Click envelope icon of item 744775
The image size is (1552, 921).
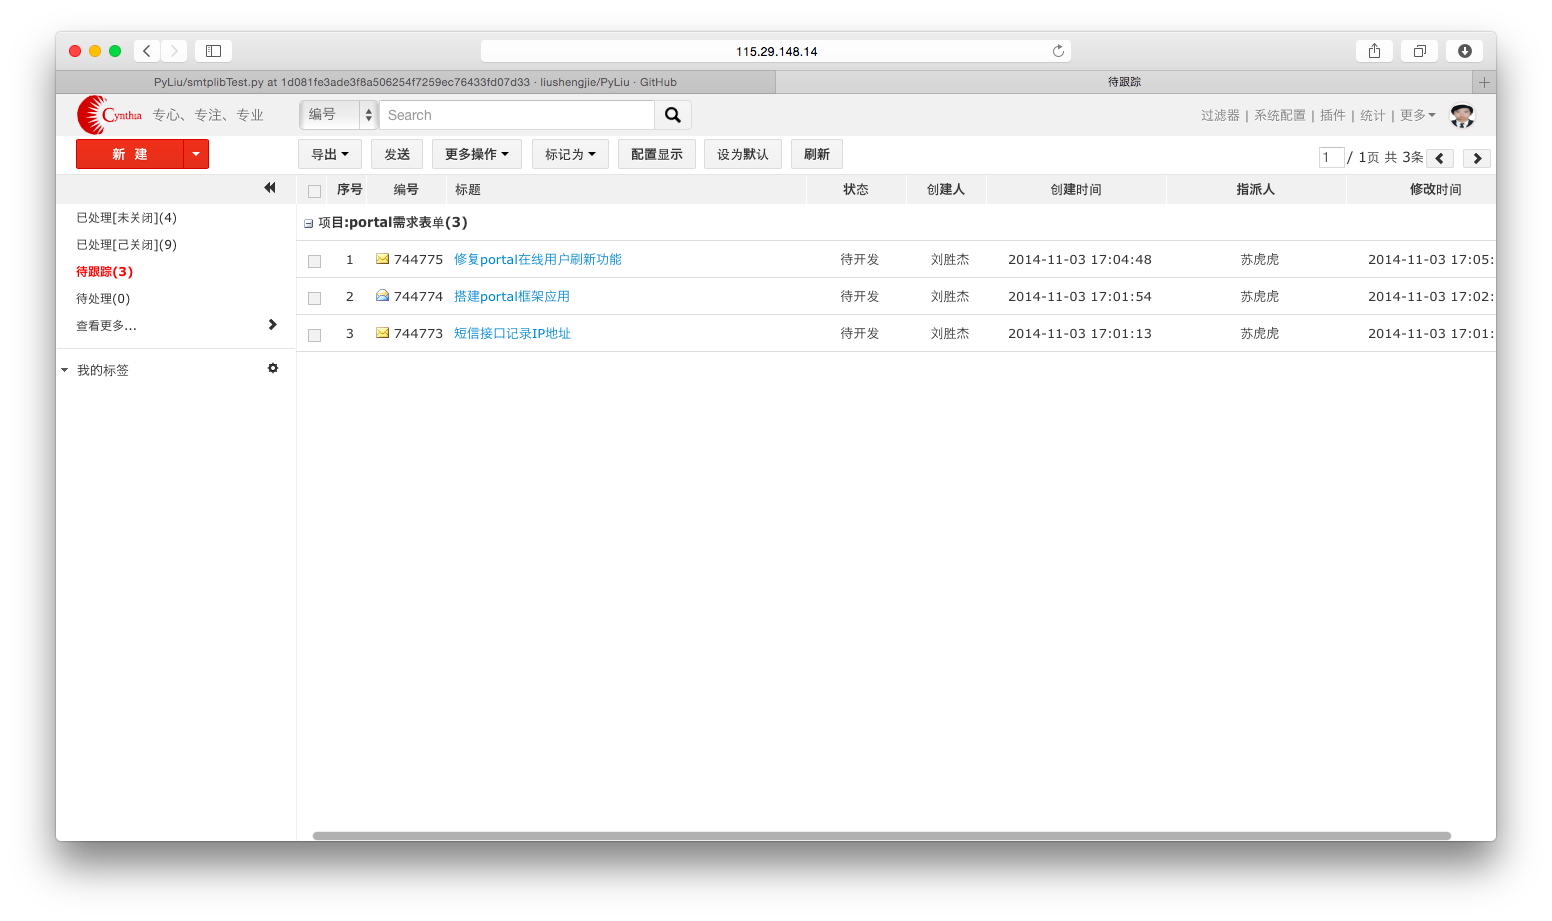click(x=382, y=259)
